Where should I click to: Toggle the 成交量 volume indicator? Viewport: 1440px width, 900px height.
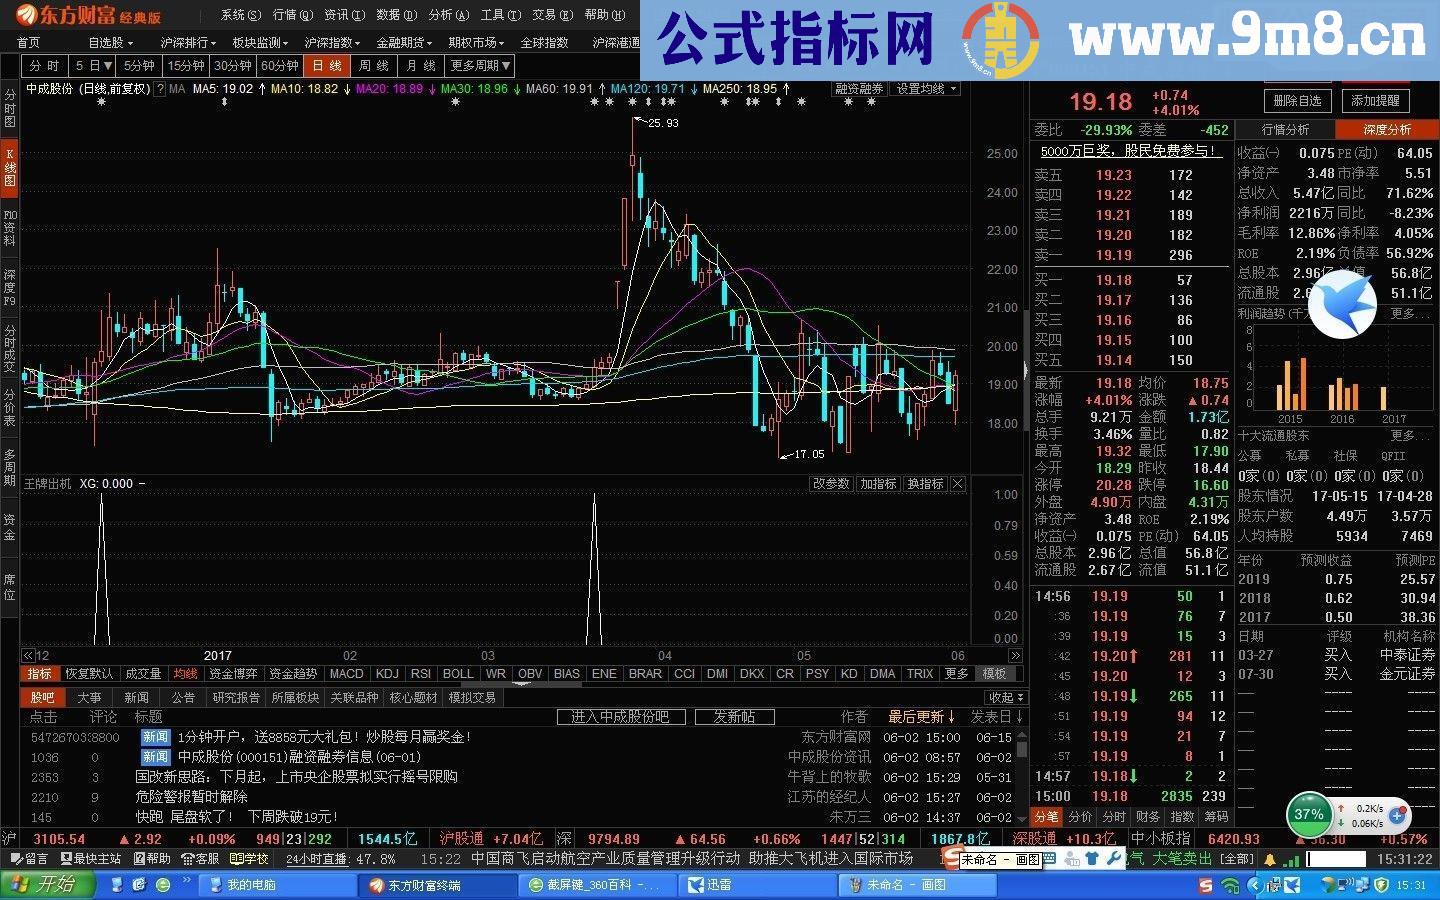click(x=142, y=674)
